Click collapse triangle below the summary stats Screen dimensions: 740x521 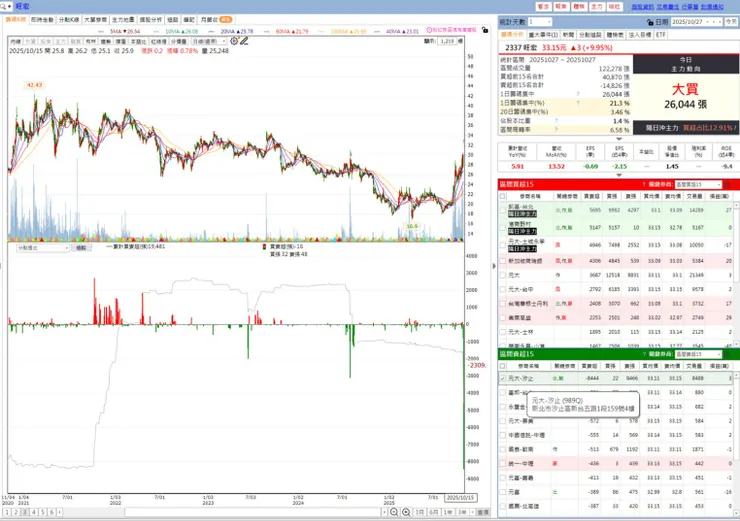click(x=619, y=139)
